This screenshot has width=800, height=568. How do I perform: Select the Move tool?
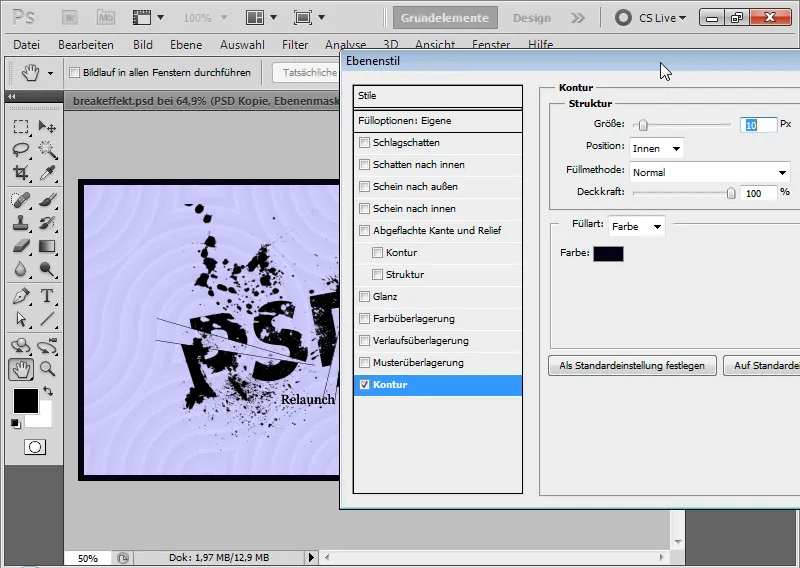(x=47, y=126)
